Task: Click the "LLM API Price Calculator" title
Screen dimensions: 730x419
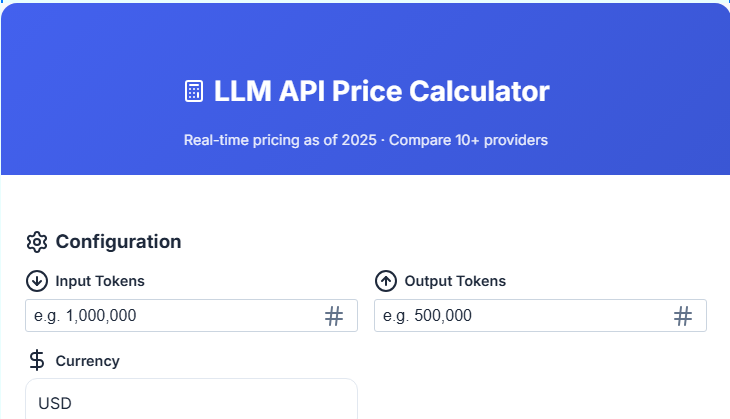Action: click(x=381, y=92)
